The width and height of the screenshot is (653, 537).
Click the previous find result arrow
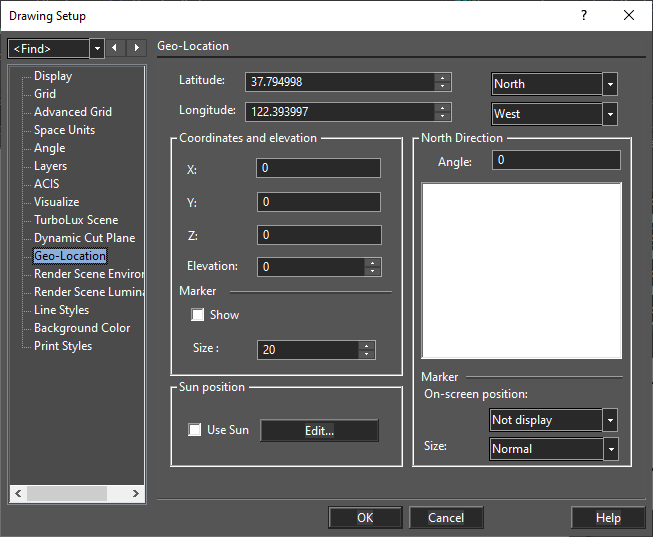(x=114, y=48)
